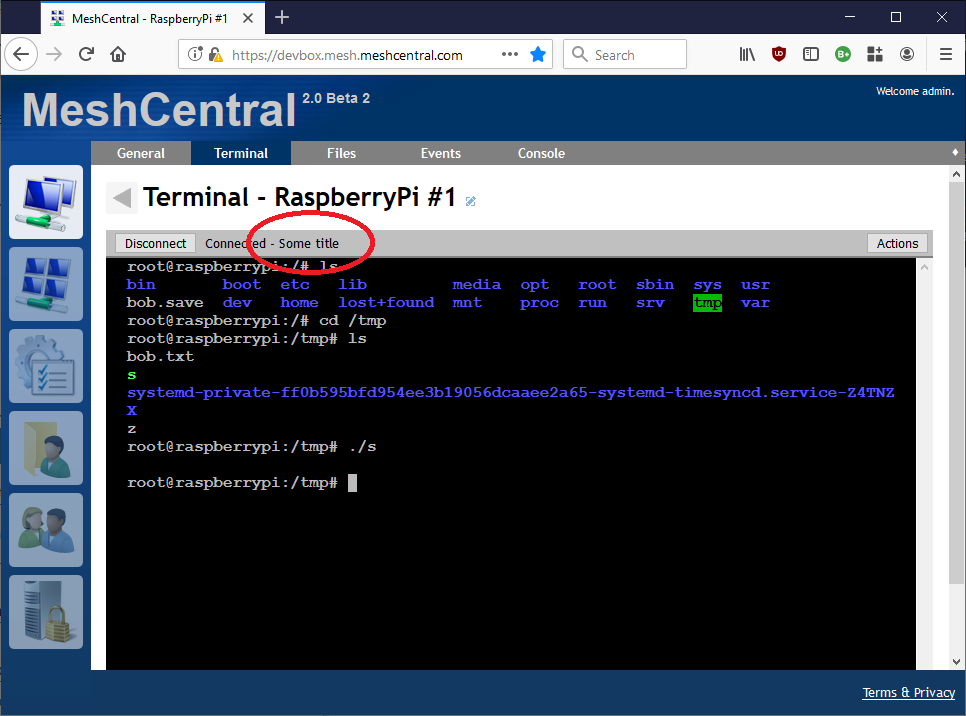Open the Firefox hamburger menu
The image size is (966, 716).
pyautogui.click(x=945, y=54)
